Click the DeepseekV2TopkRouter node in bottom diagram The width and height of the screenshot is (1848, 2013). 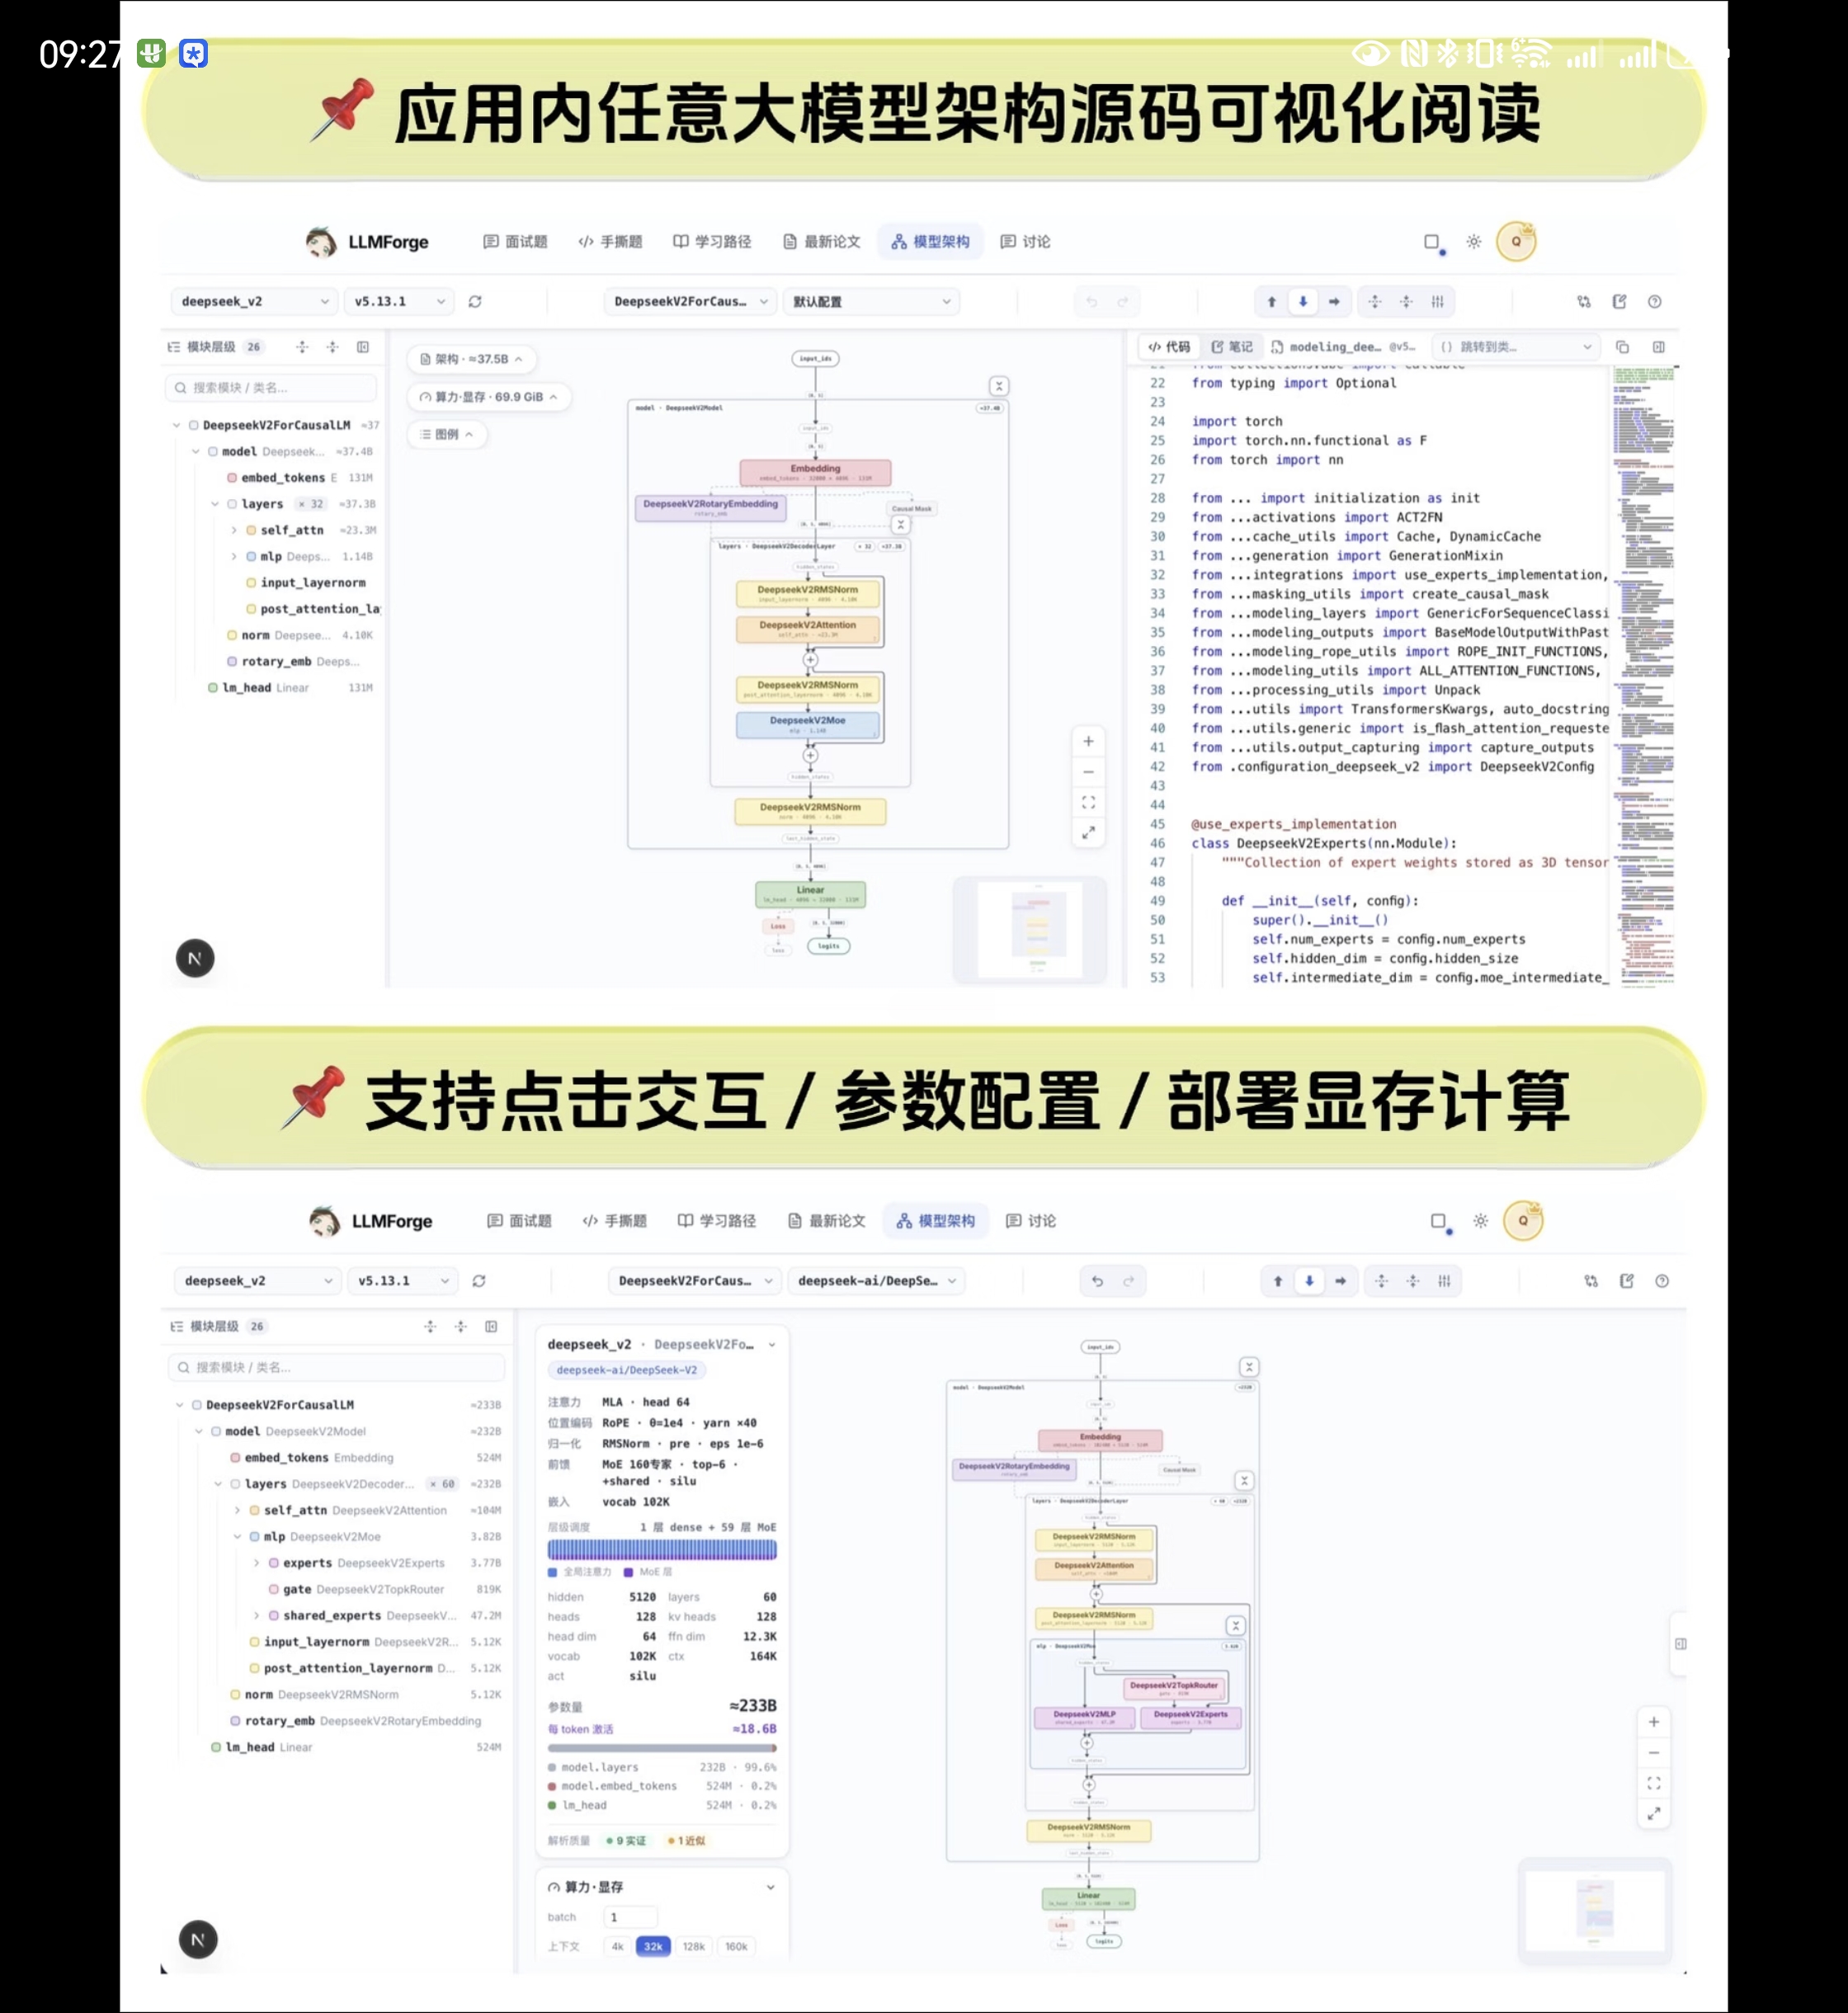coord(1174,1687)
